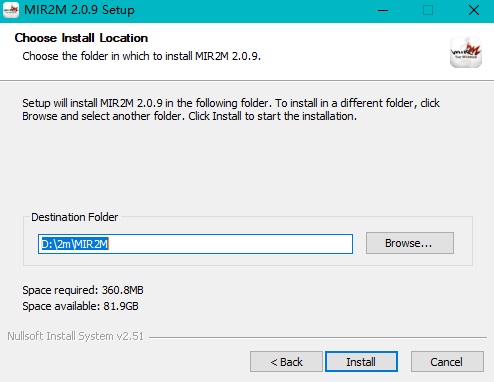
Task: Click the greyed-out maximize button
Action: [x=428, y=10]
